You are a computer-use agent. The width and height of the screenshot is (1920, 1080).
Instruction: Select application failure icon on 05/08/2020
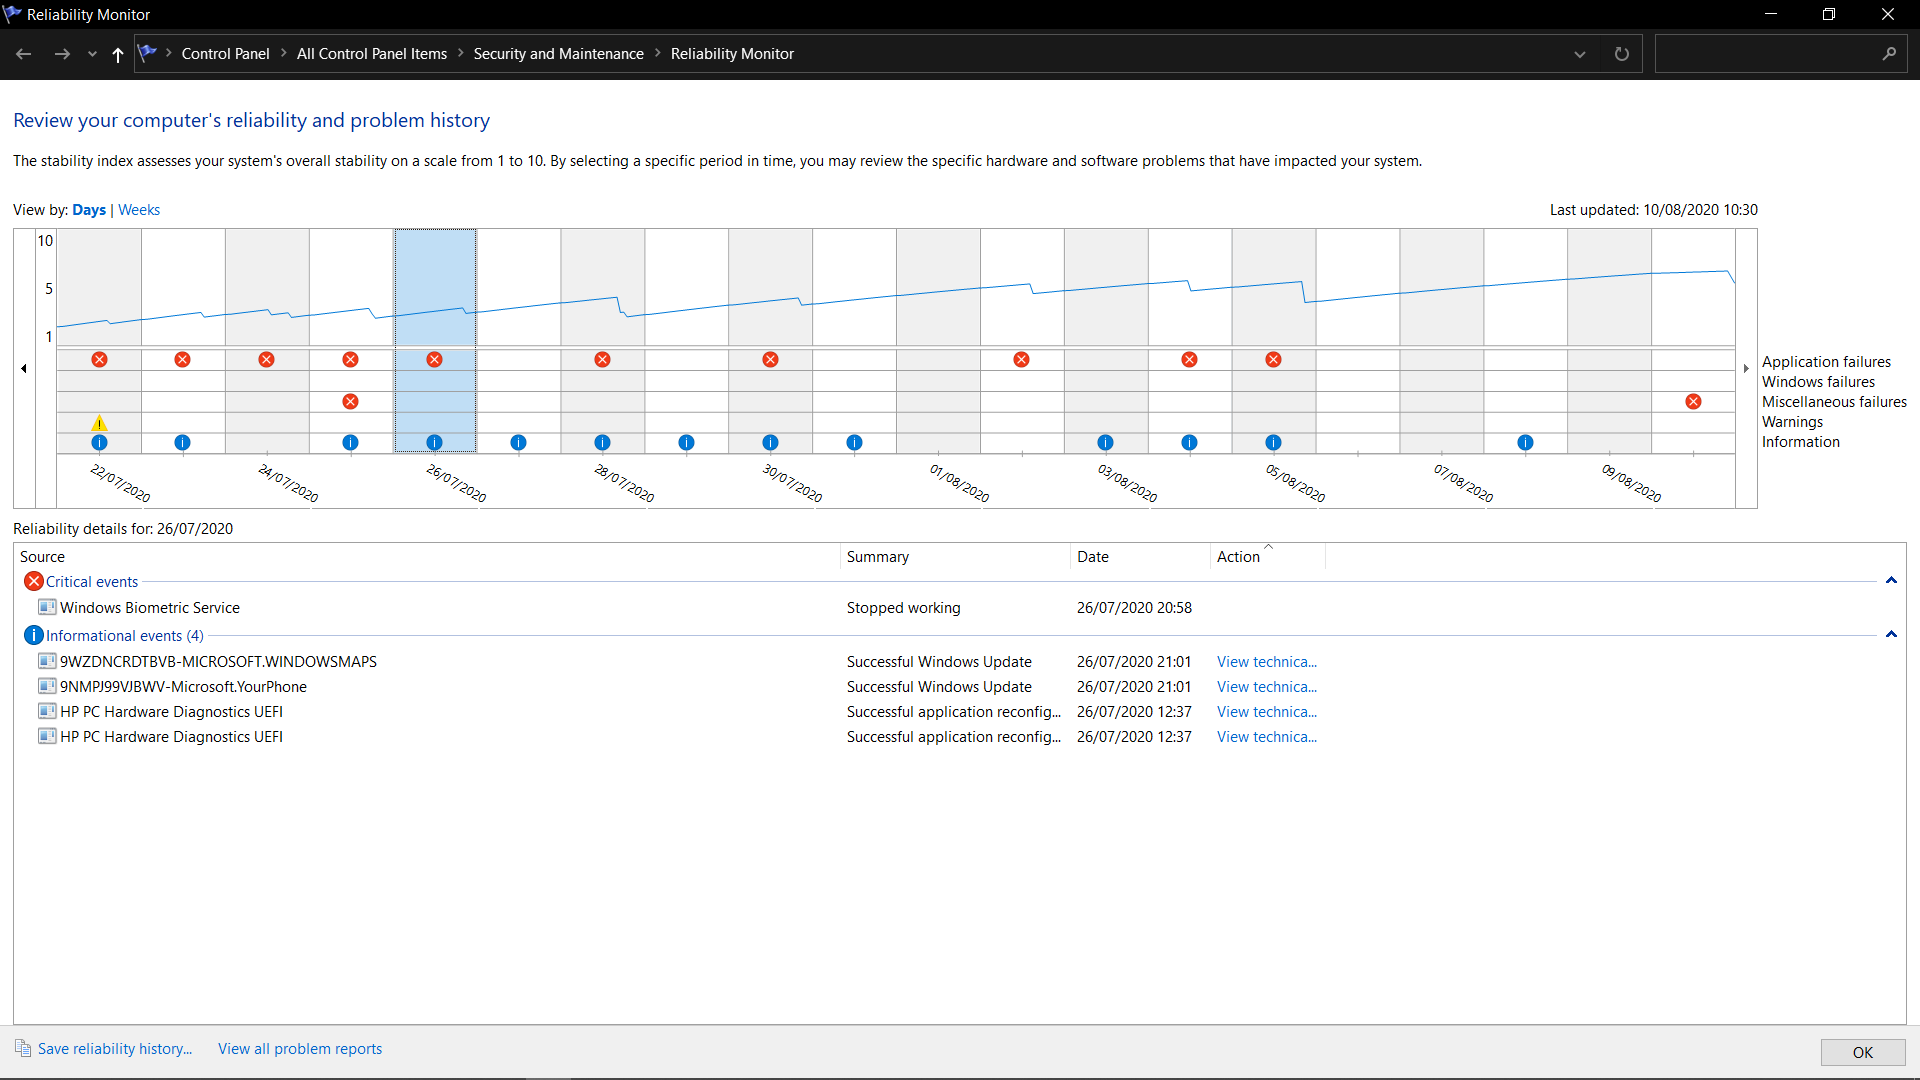tap(1273, 359)
